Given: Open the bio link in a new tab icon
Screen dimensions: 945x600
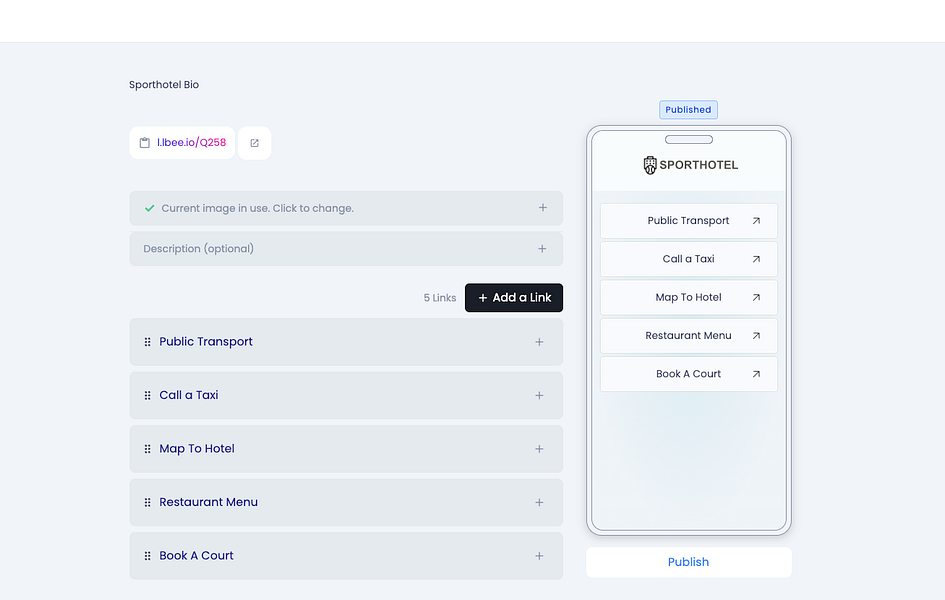Looking at the screenshot, I should click(x=254, y=142).
